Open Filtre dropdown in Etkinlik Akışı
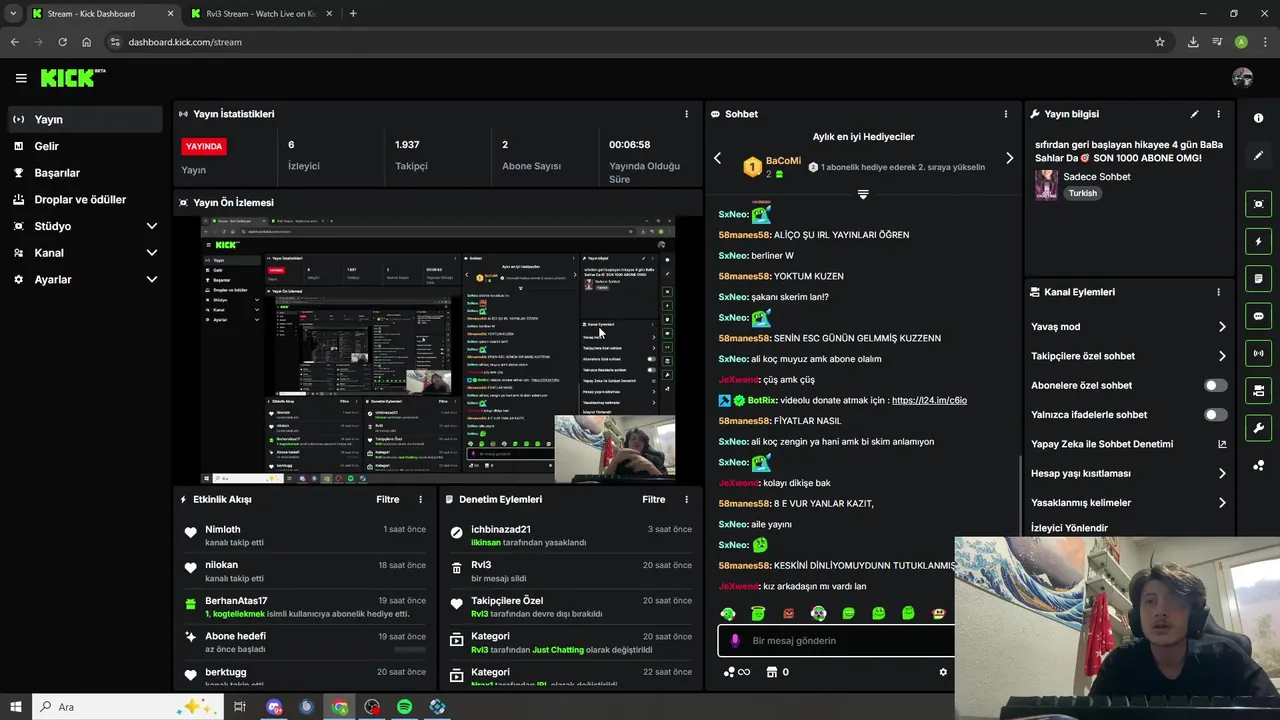Viewport: 1280px width, 720px height. click(387, 499)
